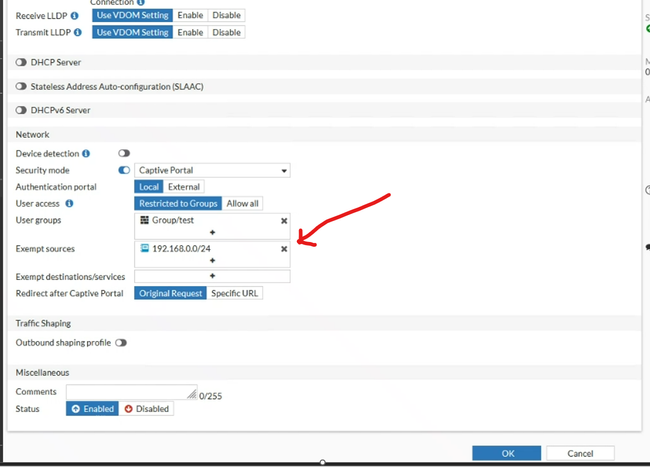Image resolution: width=650 pixels, height=467 pixels.
Task: Select Enable for Transmit LLDP
Action: click(190, 32)
